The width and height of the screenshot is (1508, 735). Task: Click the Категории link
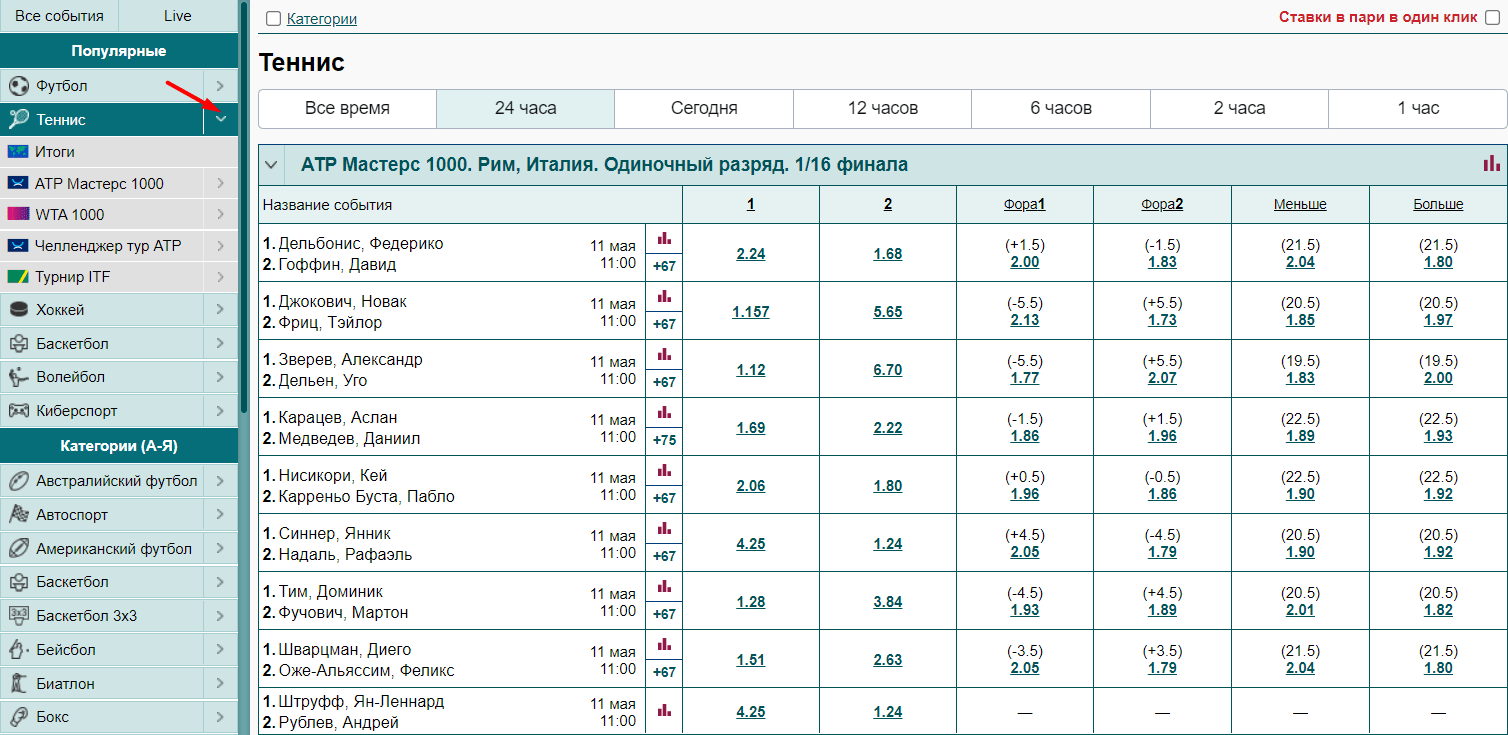click(322, 19)
